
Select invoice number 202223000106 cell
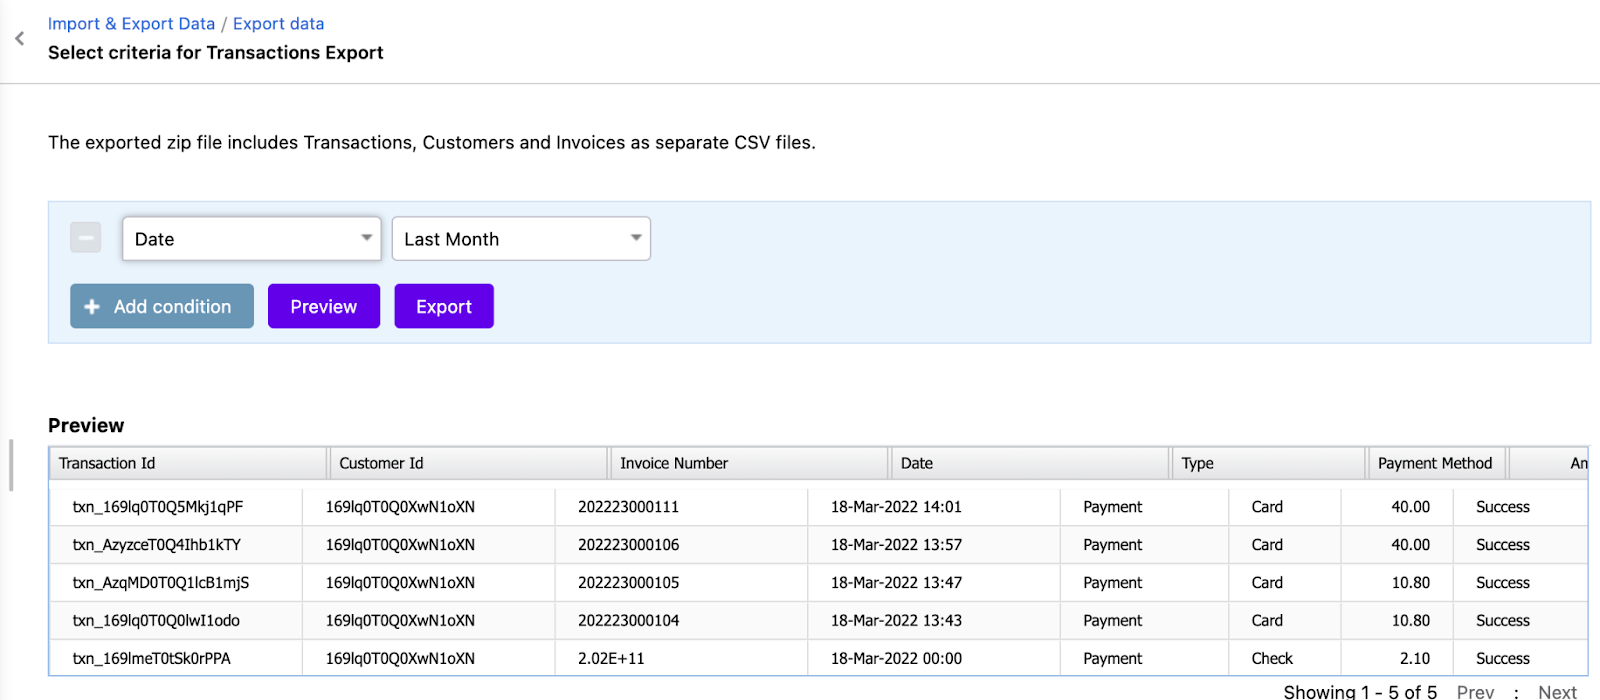pos(628,545)
